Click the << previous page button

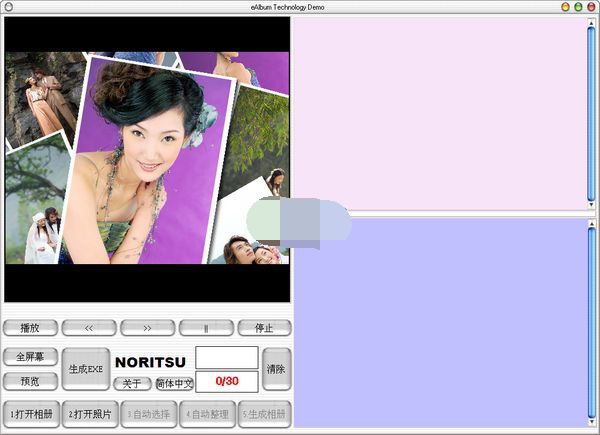88,328
